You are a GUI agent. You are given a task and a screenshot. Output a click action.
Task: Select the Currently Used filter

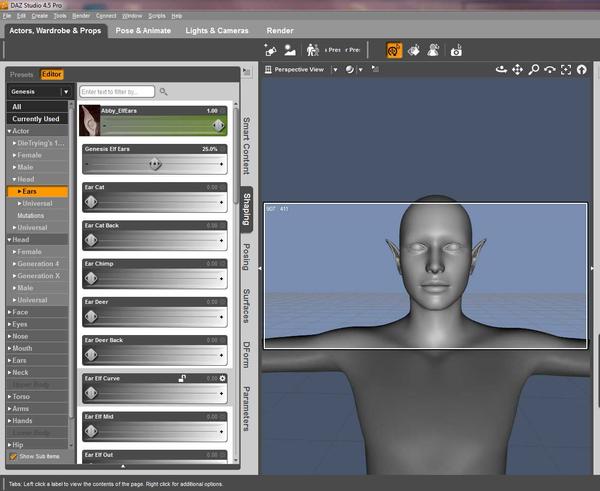(x=38, y=119)
